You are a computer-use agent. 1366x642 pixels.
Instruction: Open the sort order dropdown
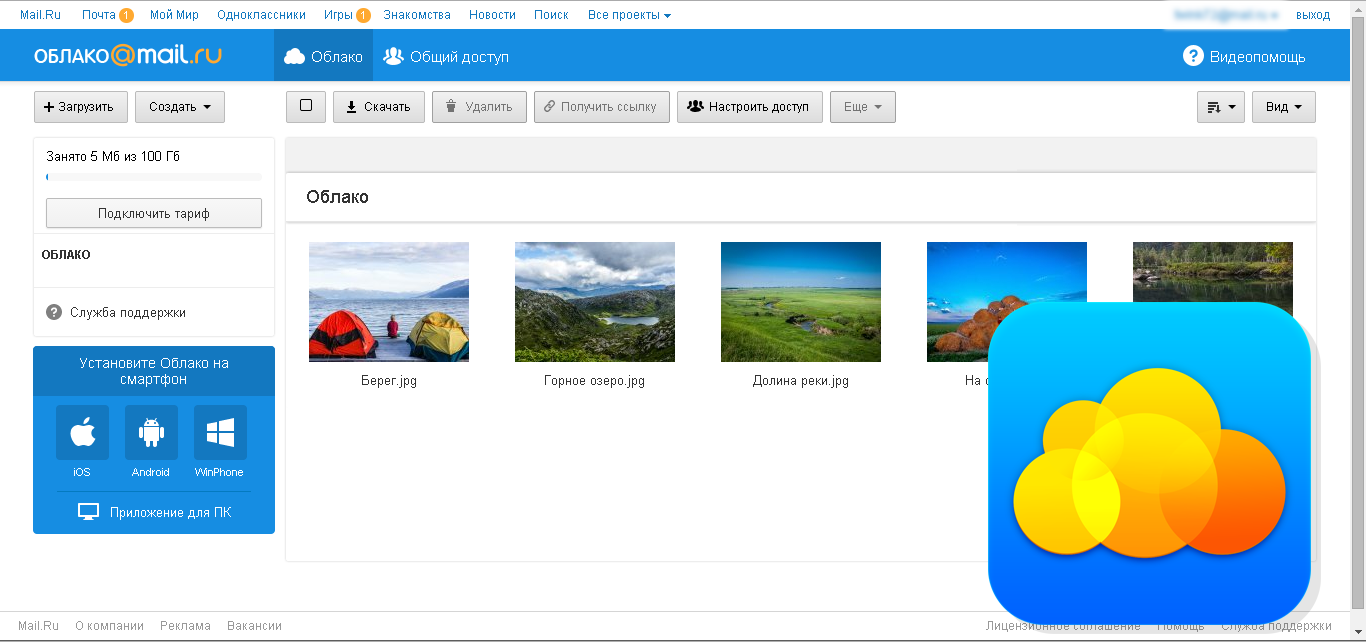(1220, 107)
